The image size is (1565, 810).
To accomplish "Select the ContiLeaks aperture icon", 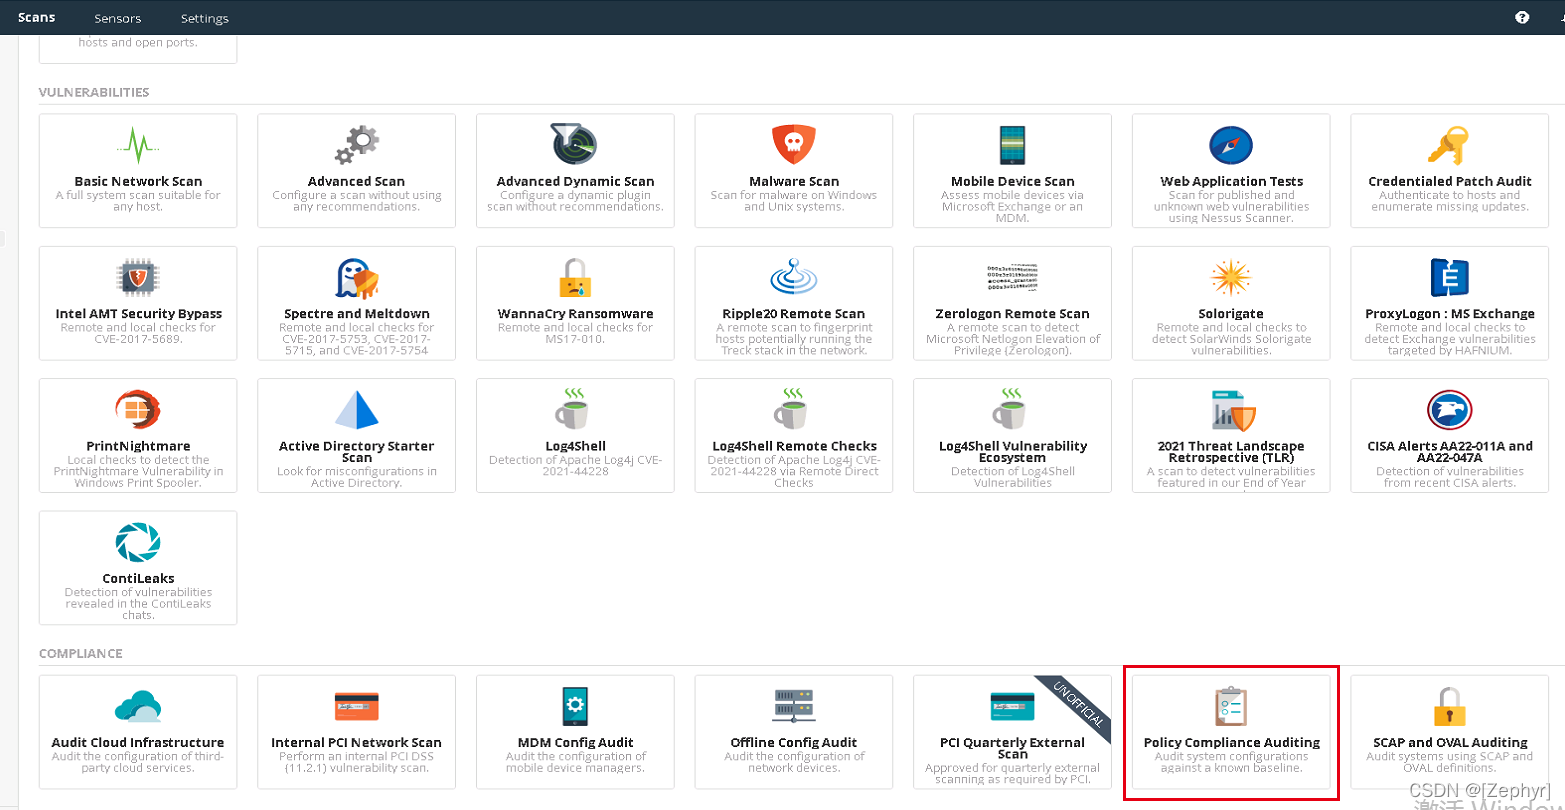I will tap(138, 542).
